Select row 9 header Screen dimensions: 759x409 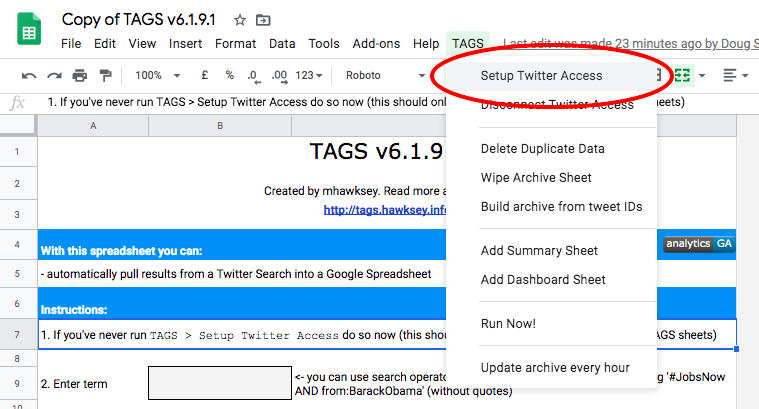pyautogui.click(x=17, y=383)
